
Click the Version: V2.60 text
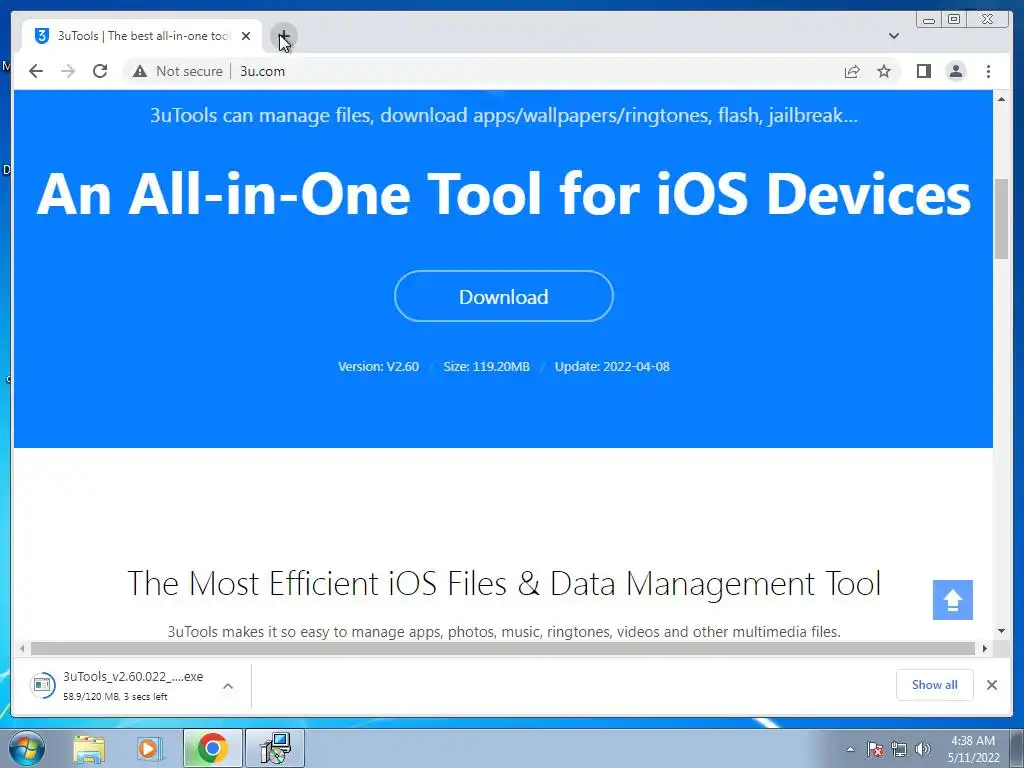coord(378,366)
